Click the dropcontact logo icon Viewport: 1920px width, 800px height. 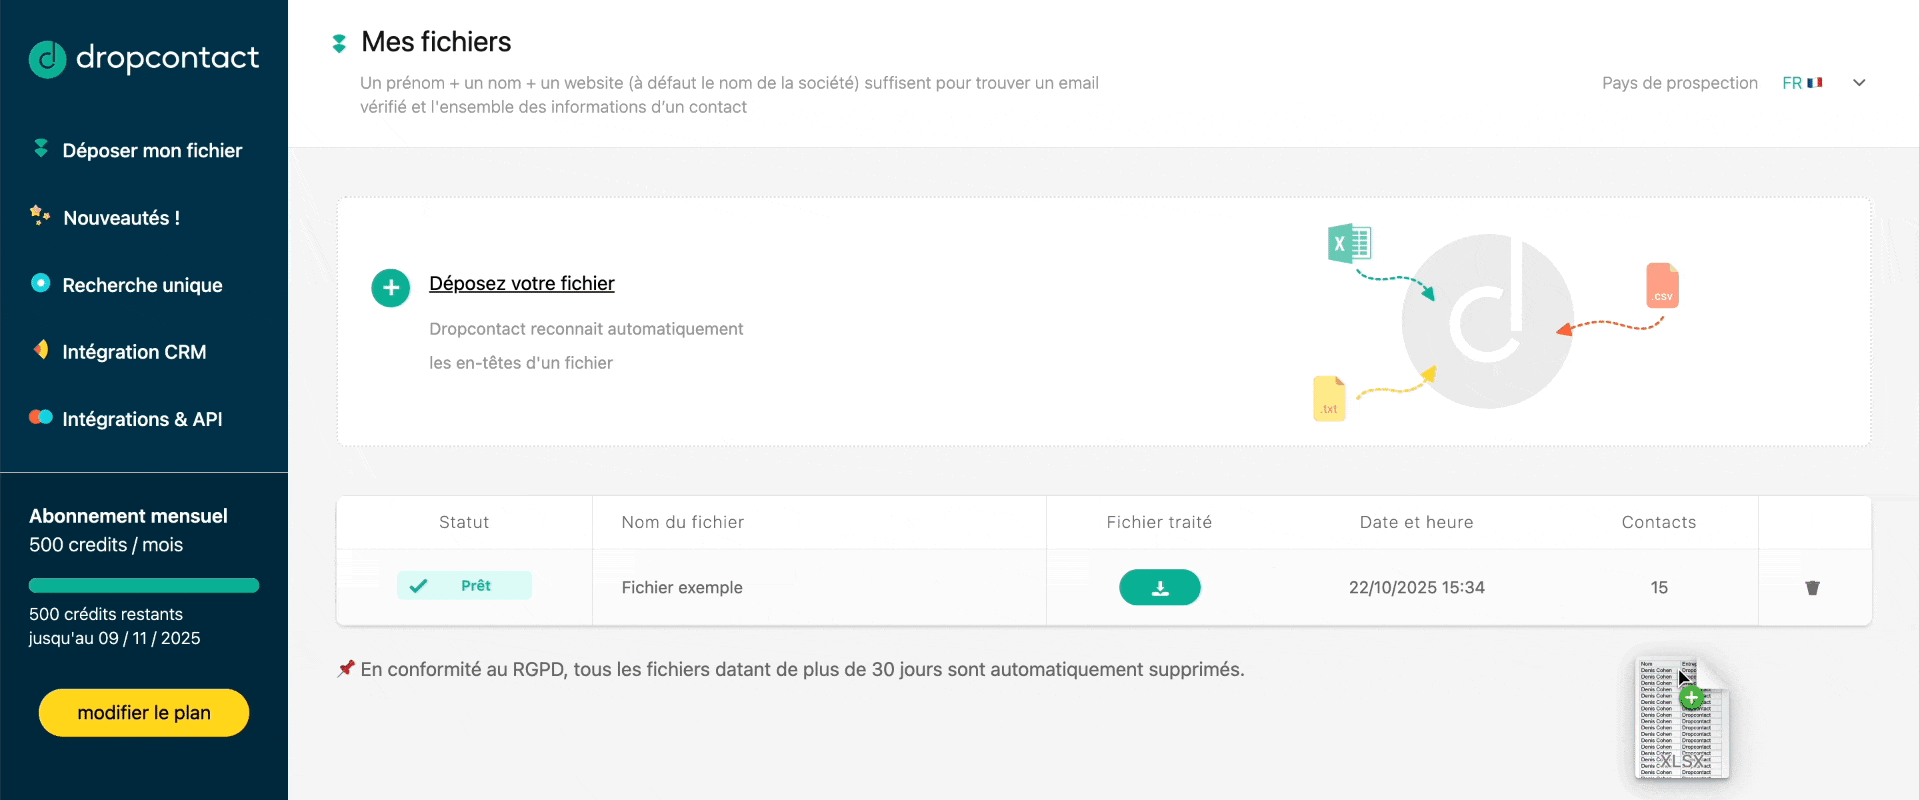47,59
